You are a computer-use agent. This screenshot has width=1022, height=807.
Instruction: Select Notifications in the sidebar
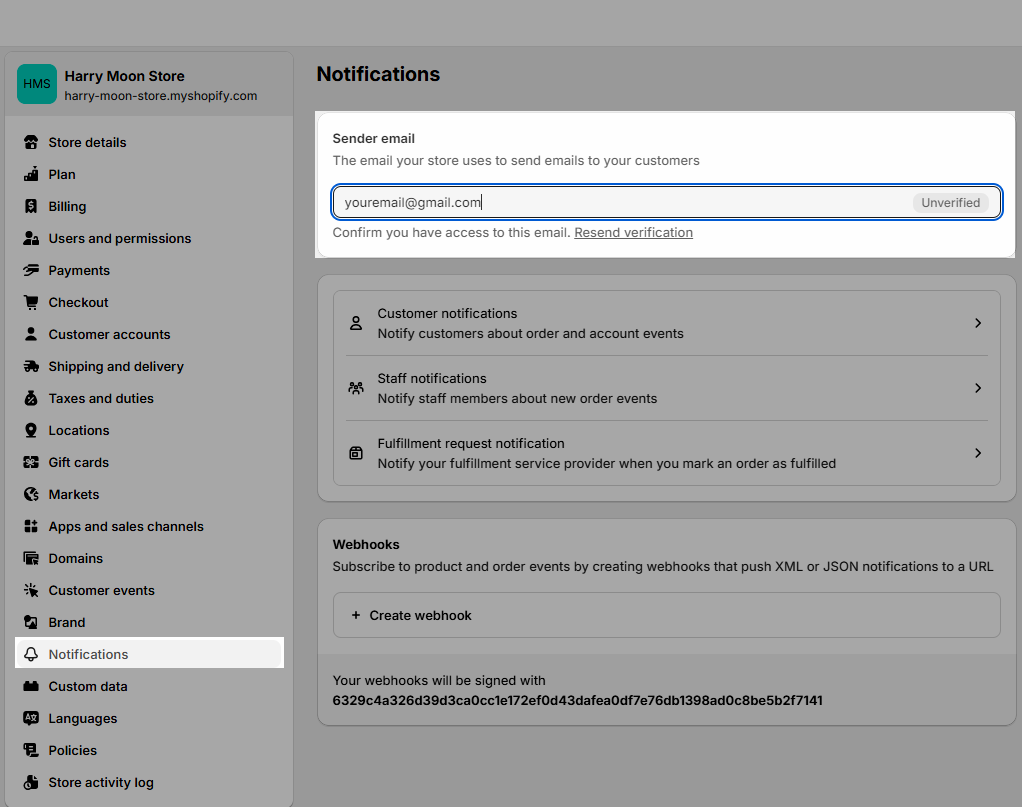point(149,654)
